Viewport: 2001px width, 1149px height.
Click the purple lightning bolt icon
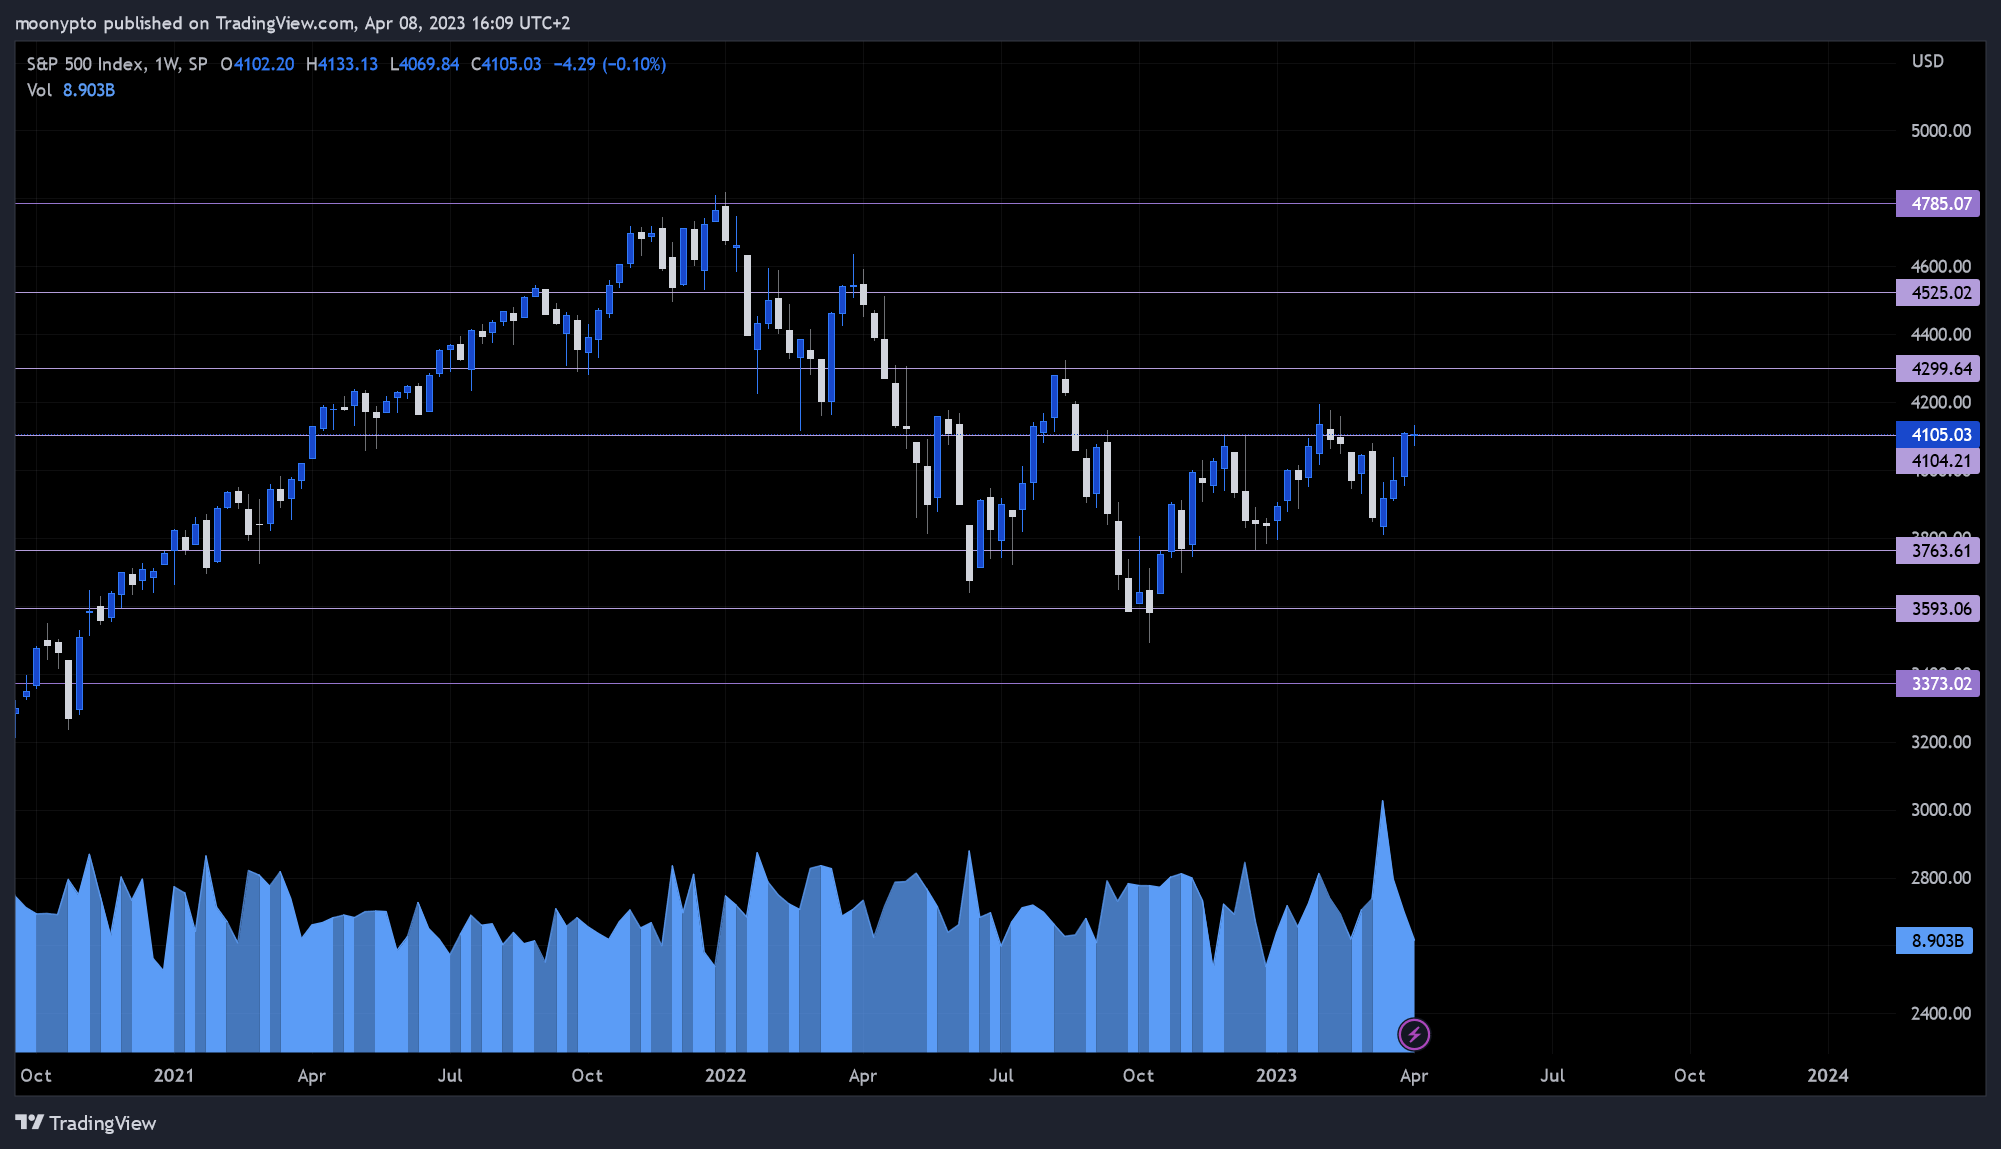(x=1414, y=1034)
